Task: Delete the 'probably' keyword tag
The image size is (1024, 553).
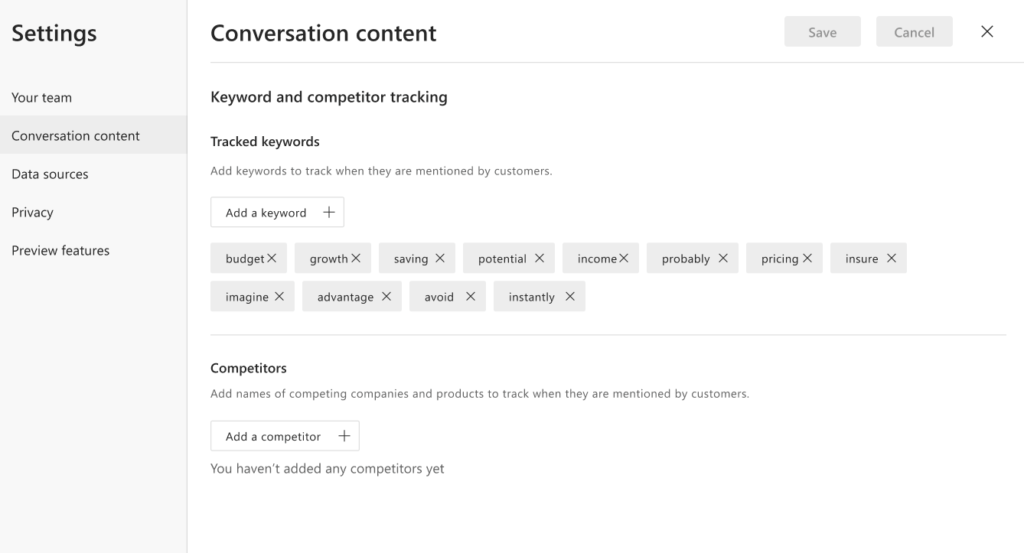Action: [723, 259]
